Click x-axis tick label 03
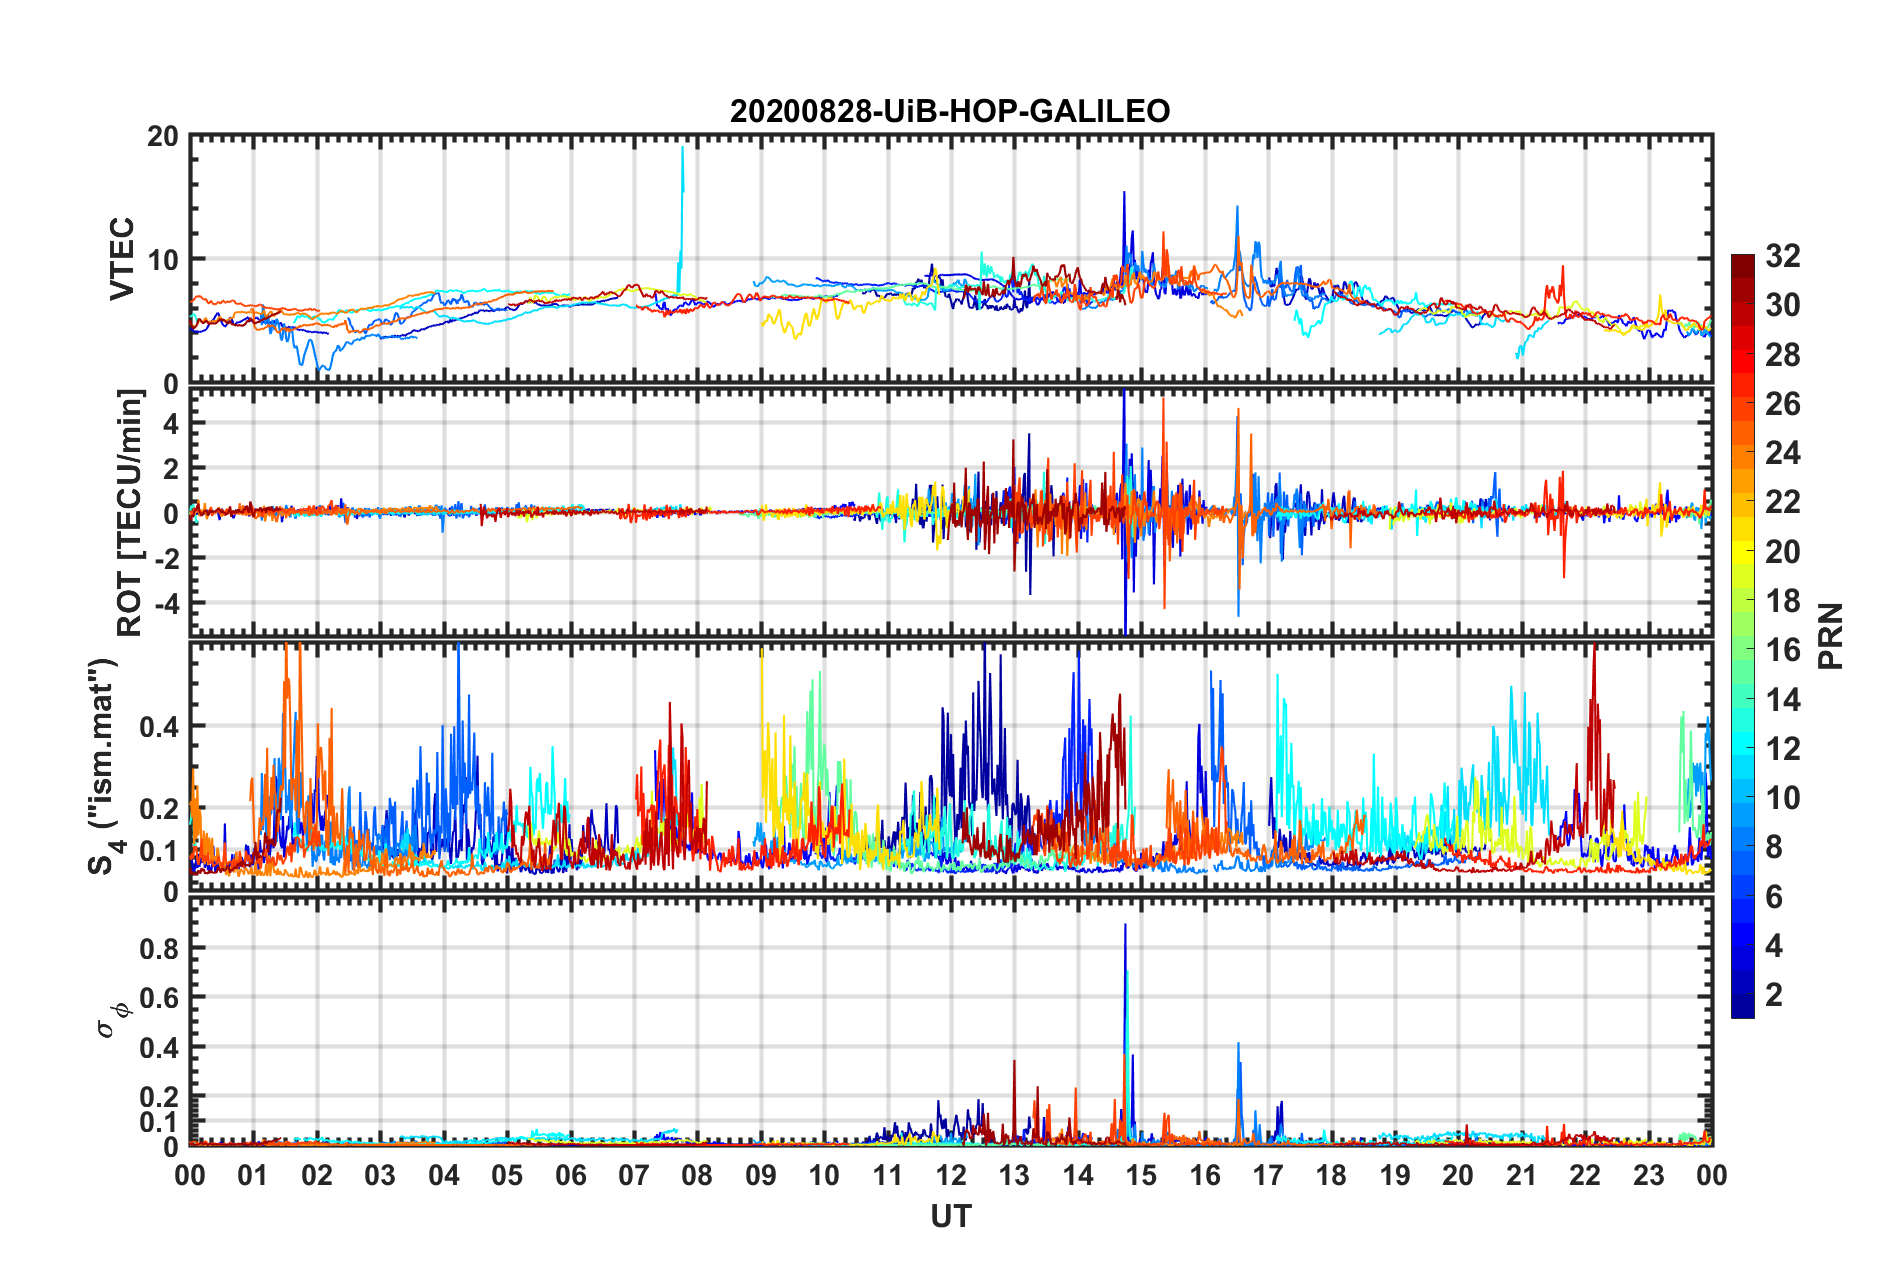This screenshot has height=1272, width=1902. pos(380,1175)
